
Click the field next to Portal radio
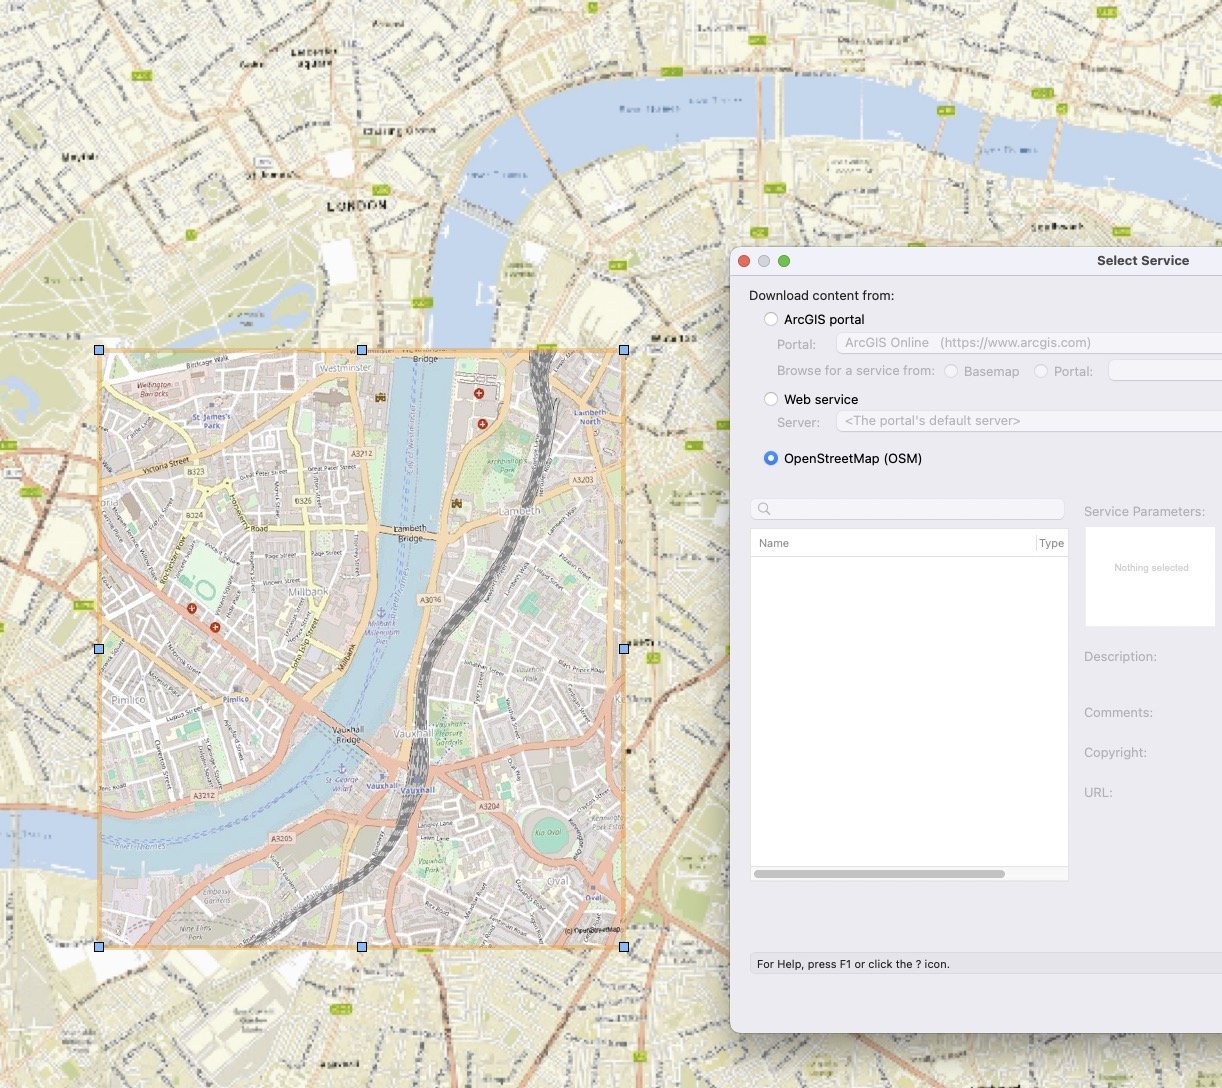point(1164,371)
